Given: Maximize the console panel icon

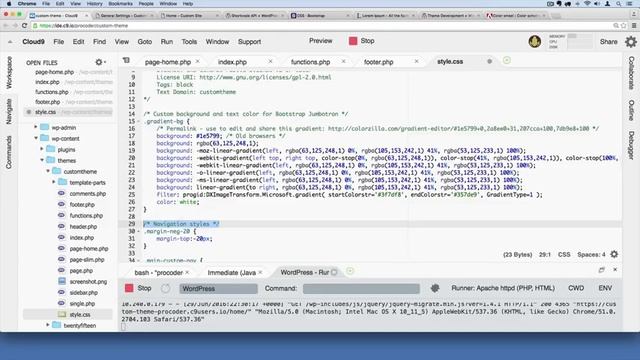Looking at the screenshot, I should pos(602,270).
